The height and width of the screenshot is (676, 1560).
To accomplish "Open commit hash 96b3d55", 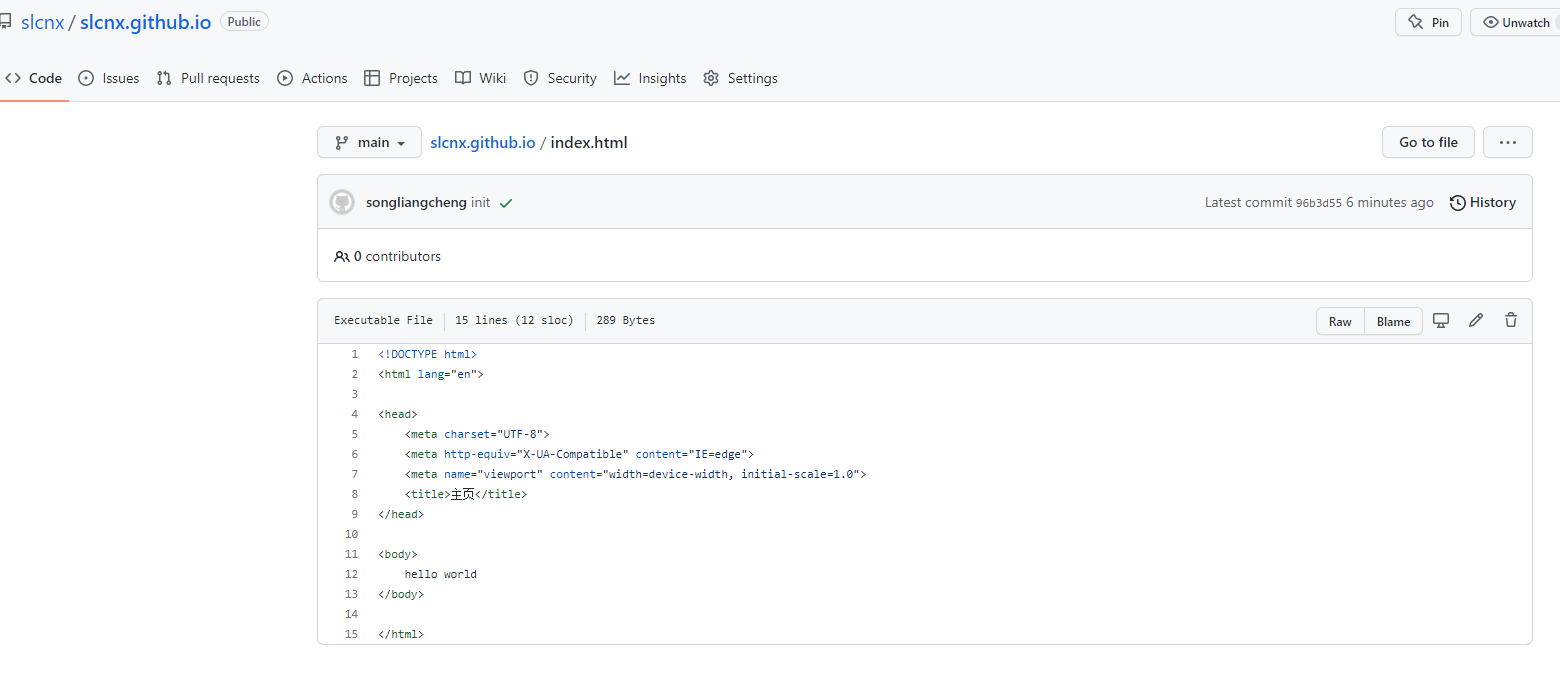I will [x=1319, y=203].
